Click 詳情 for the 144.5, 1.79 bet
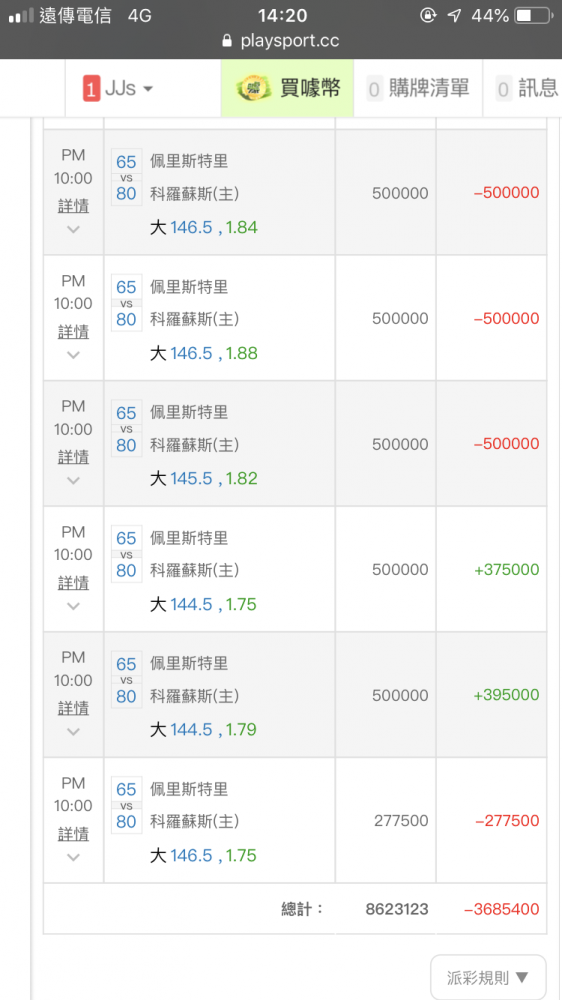 [x=73, y=709]
